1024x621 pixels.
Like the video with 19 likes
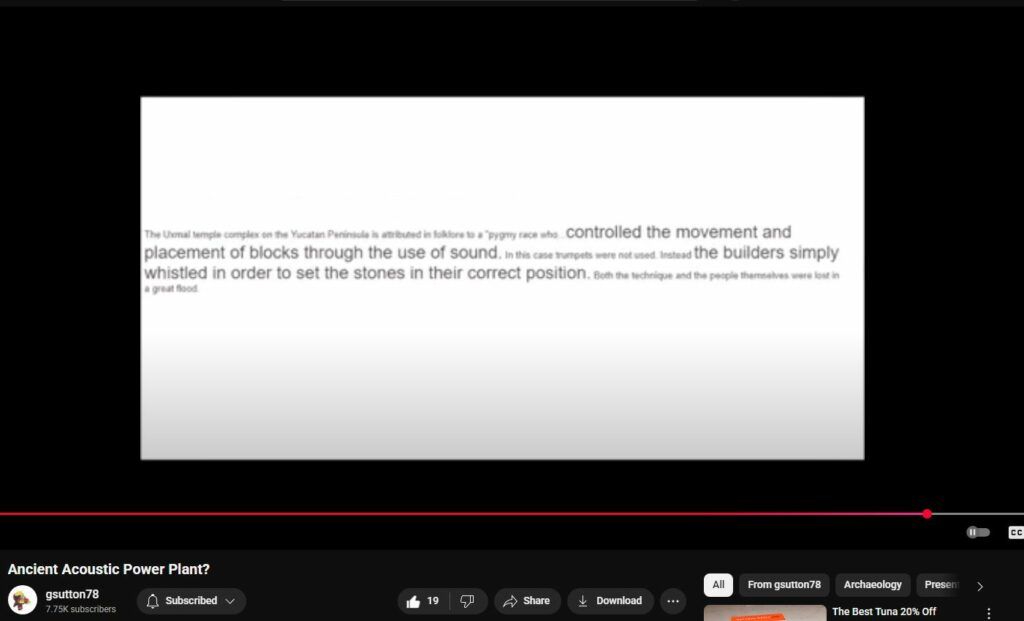coord(423,601)
